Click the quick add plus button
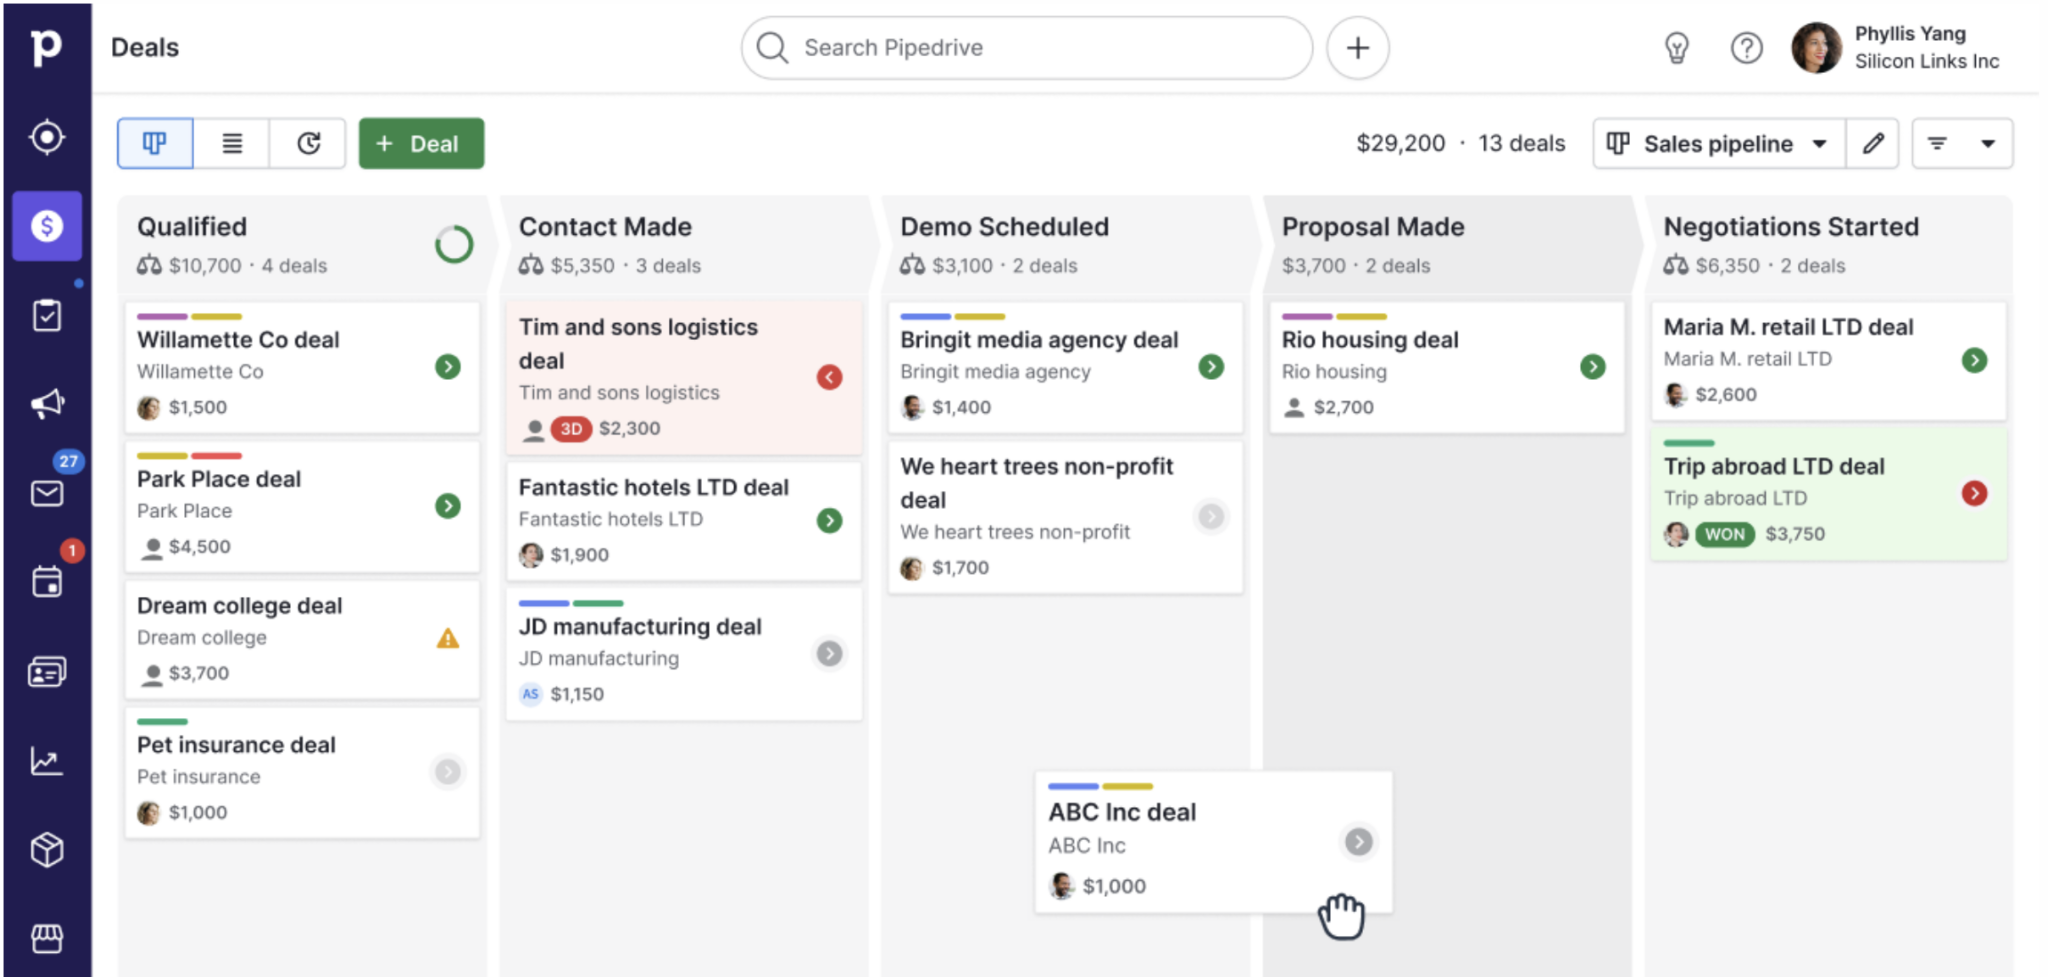 click(1357, 48)
